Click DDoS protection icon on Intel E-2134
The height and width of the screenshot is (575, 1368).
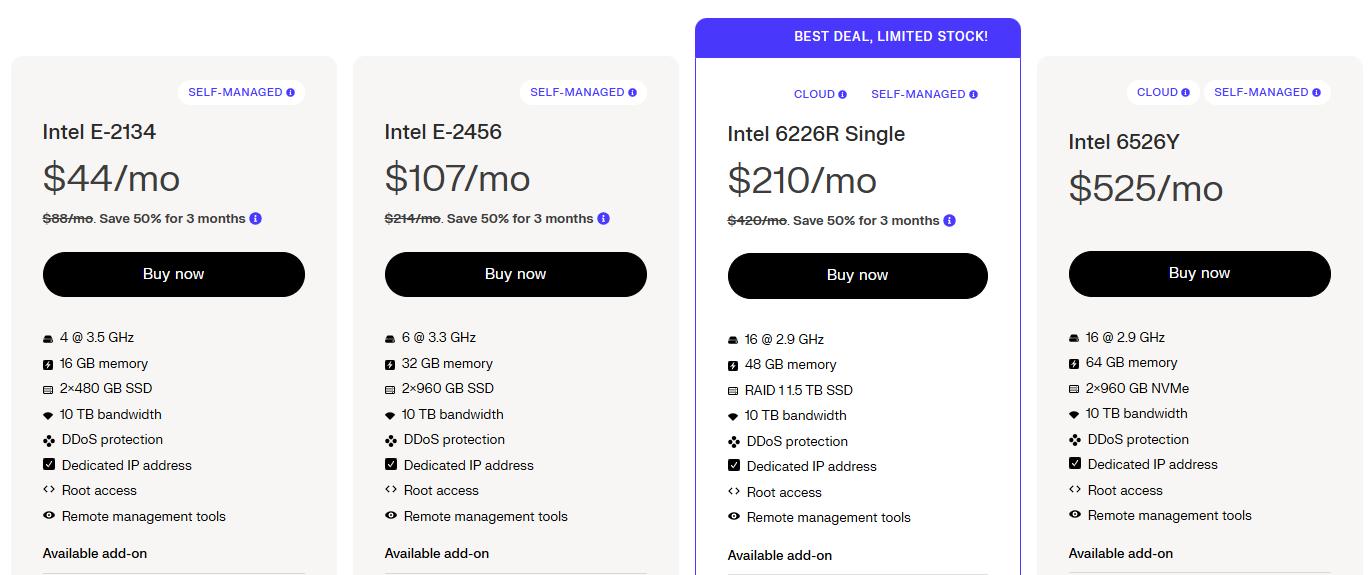pyautogui.click(x=49, y=440)
